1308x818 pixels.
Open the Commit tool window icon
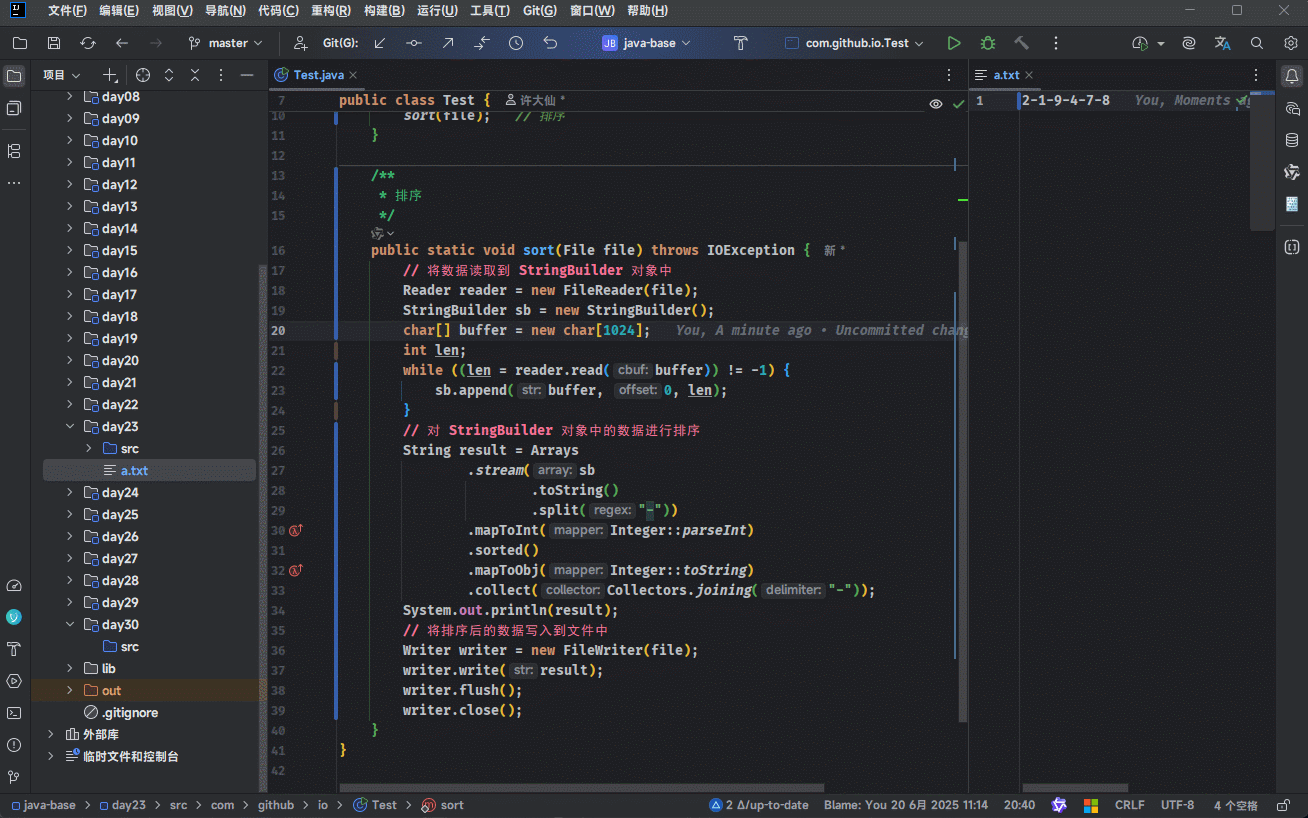point(14,108)
